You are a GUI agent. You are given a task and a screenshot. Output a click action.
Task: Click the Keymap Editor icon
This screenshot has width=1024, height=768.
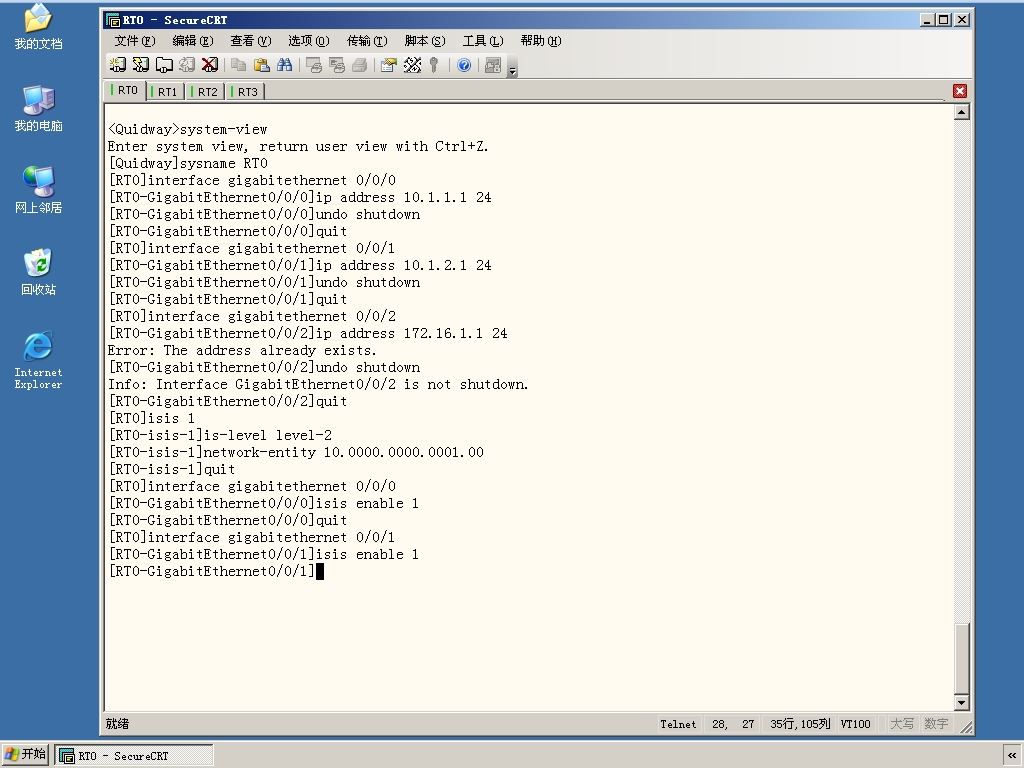[412, 65]
